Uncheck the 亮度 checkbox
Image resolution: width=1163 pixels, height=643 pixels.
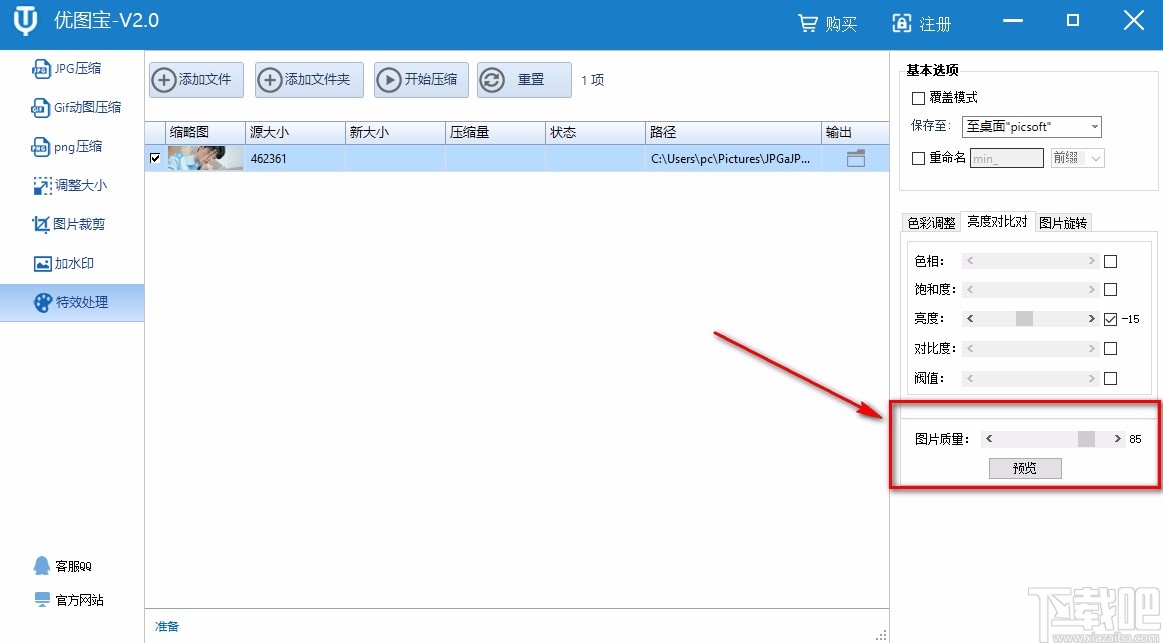coord(1110,319)
